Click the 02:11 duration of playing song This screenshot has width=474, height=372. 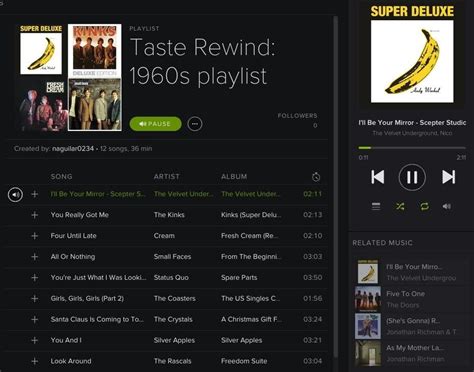click(312, 194)
